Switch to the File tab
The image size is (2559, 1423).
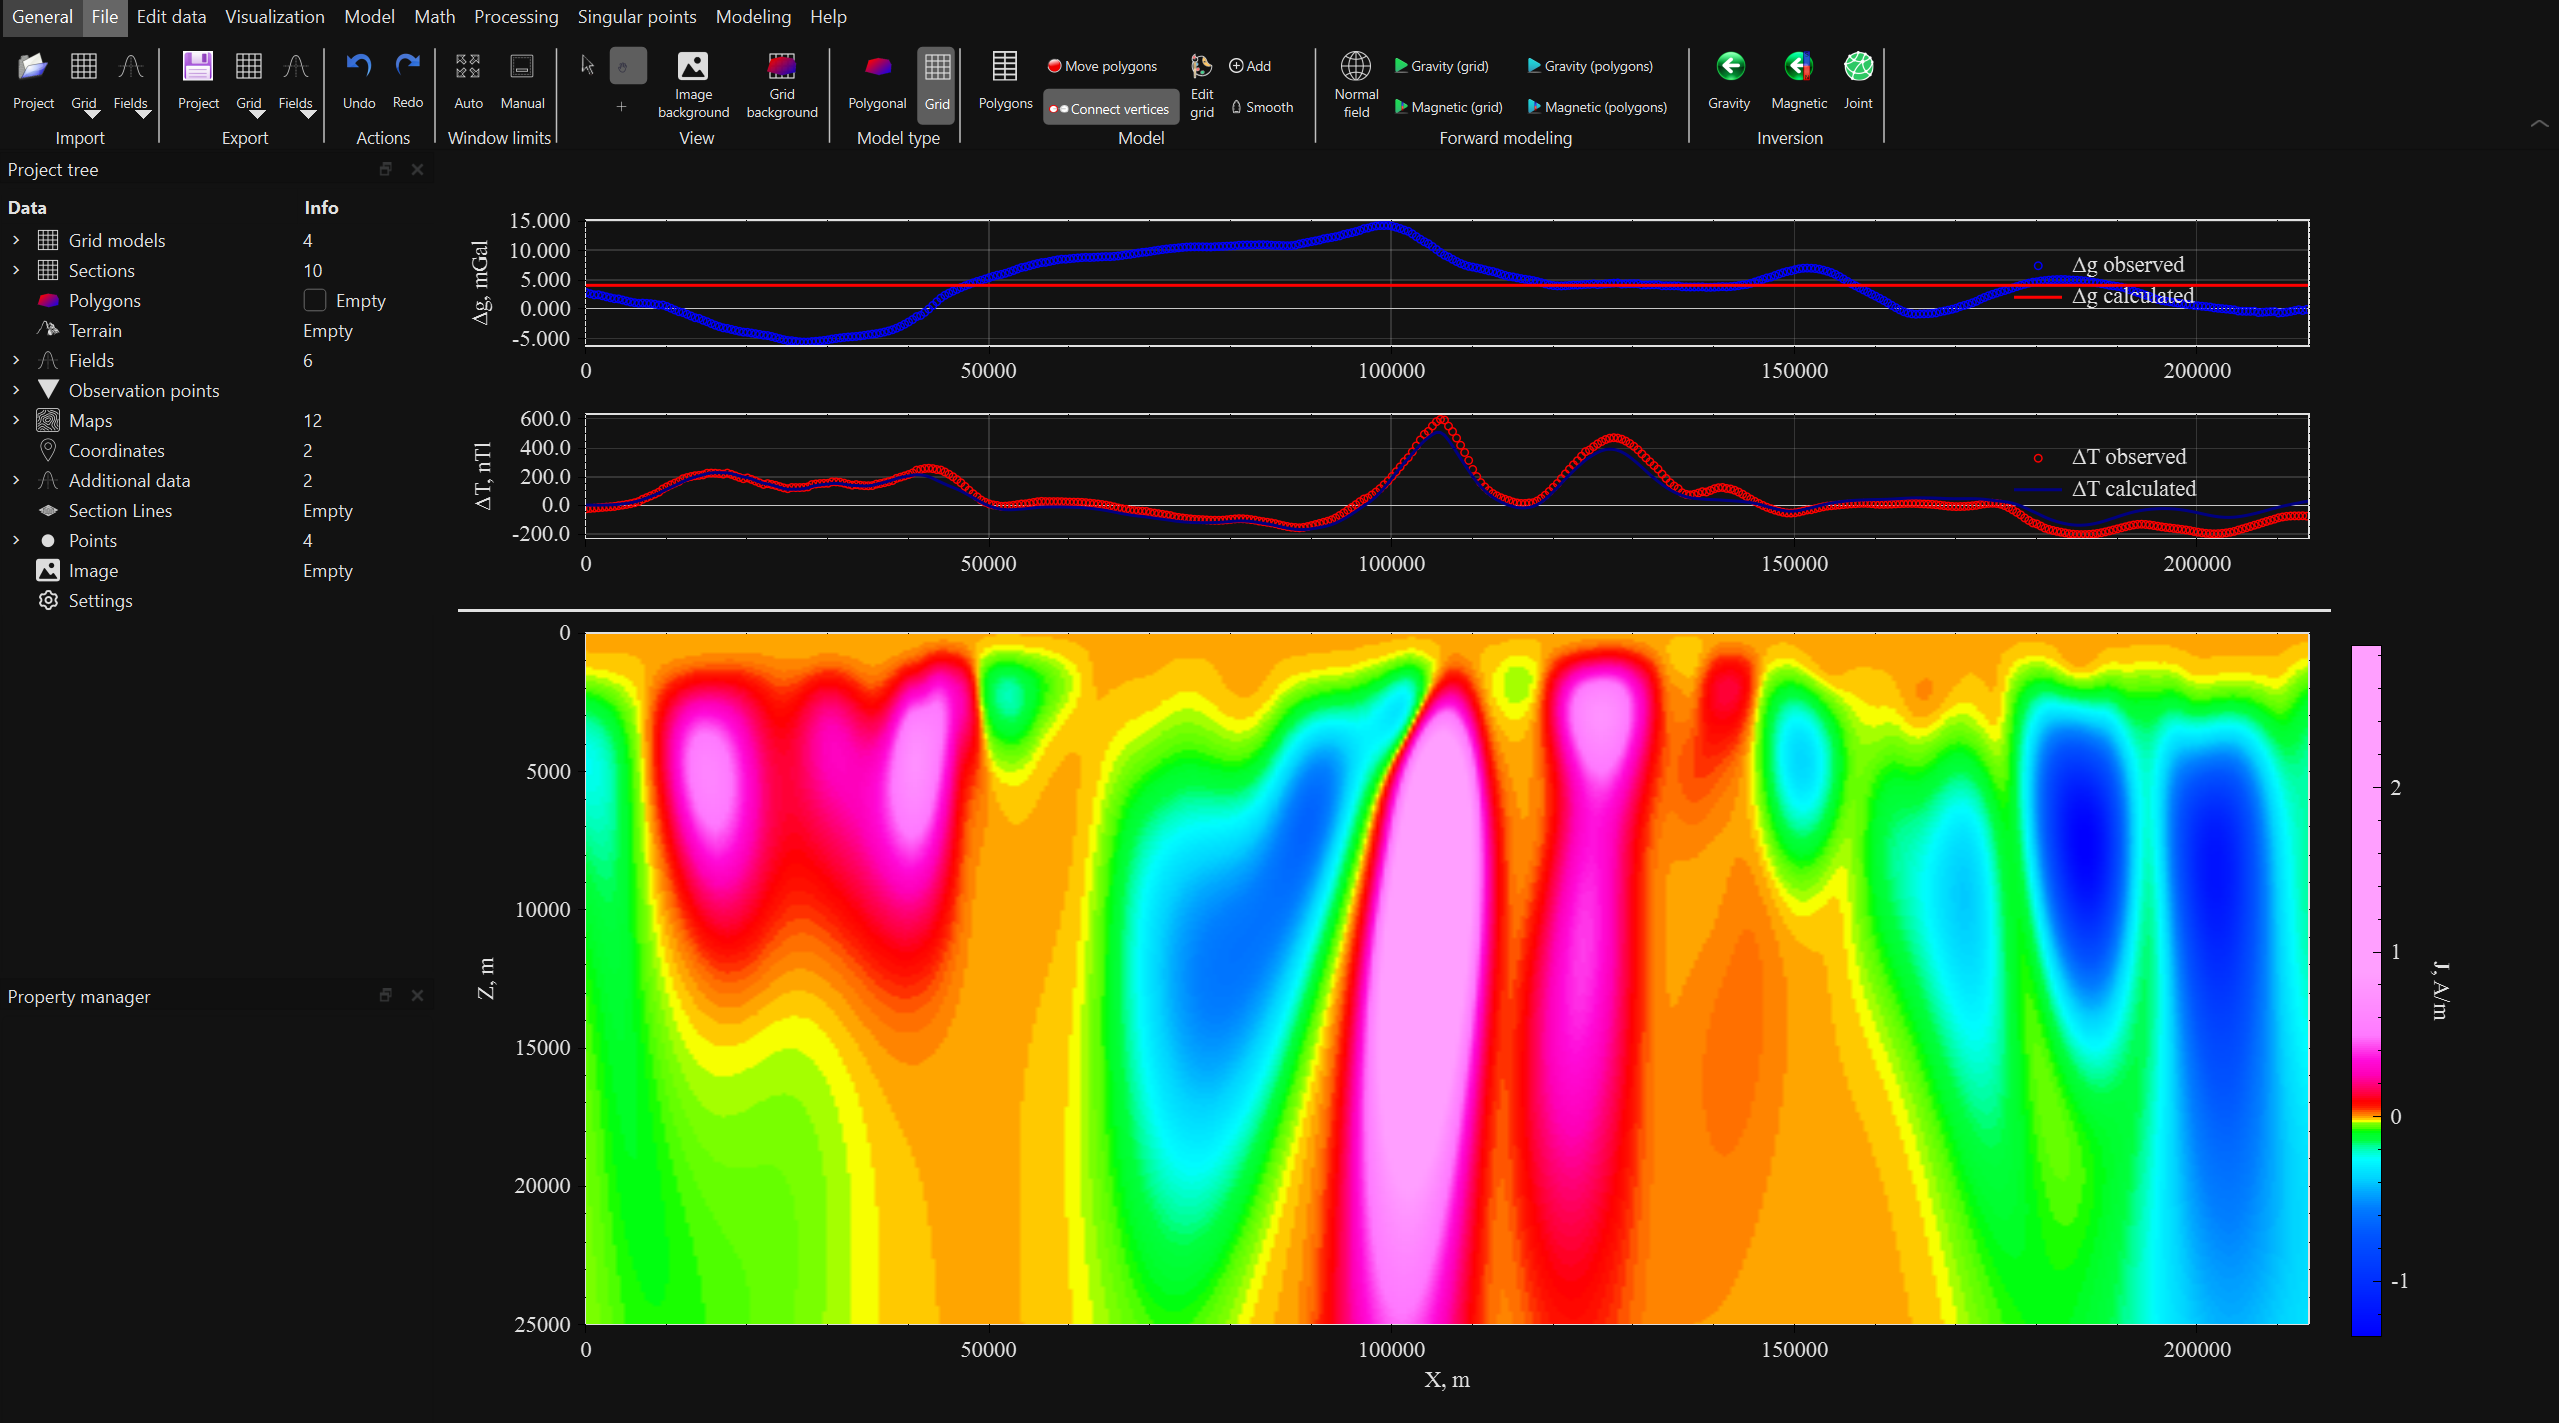pyautogui.click(x=104, y=17)
